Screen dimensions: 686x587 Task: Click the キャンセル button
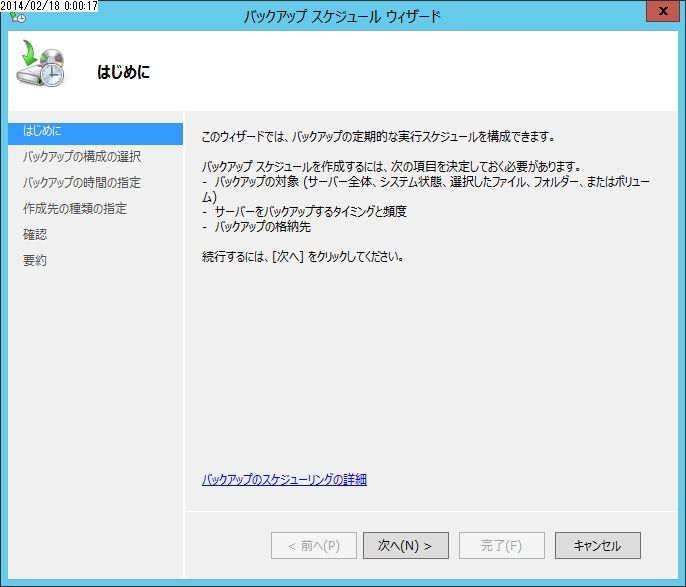click(597, 545)
